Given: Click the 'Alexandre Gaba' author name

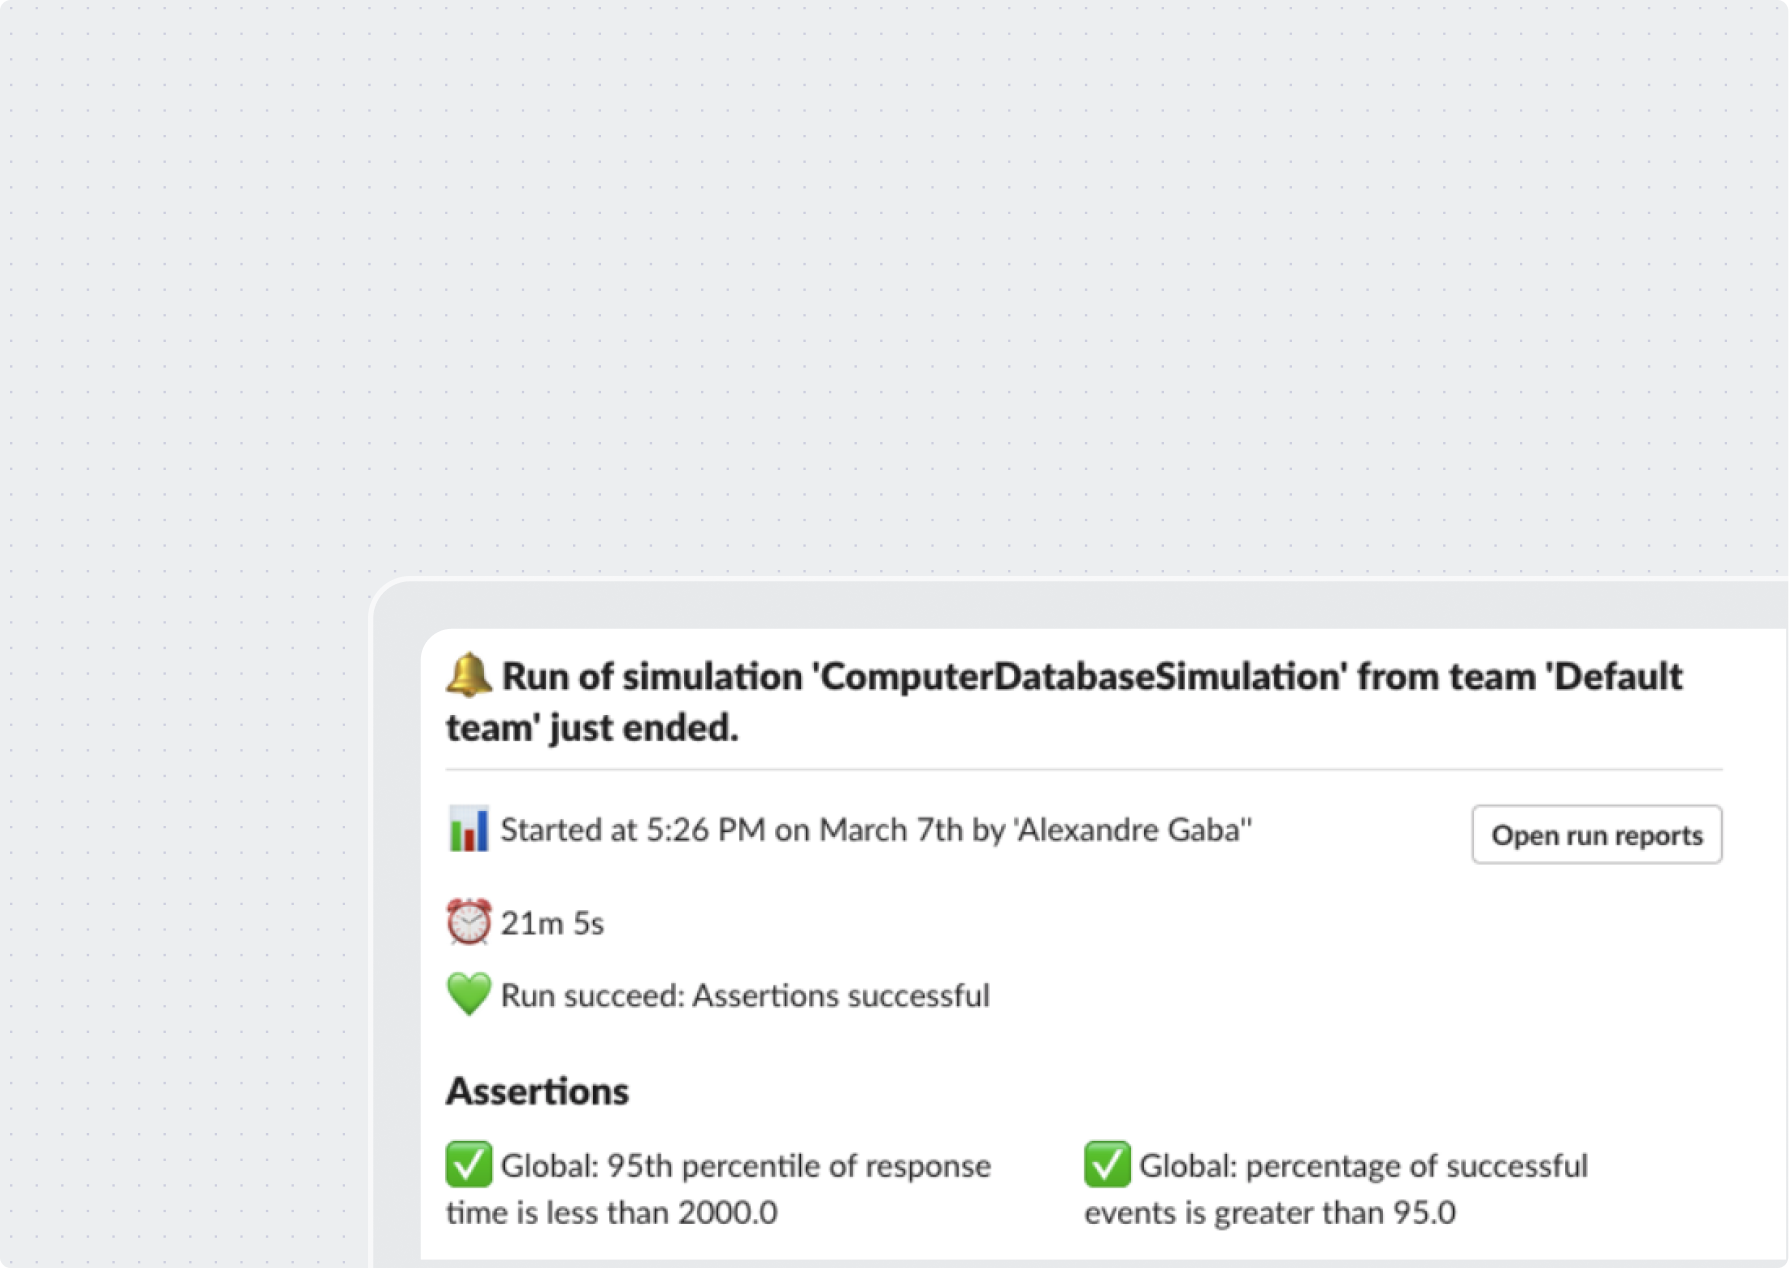Looking at the screenshot, I should 1132,830.
